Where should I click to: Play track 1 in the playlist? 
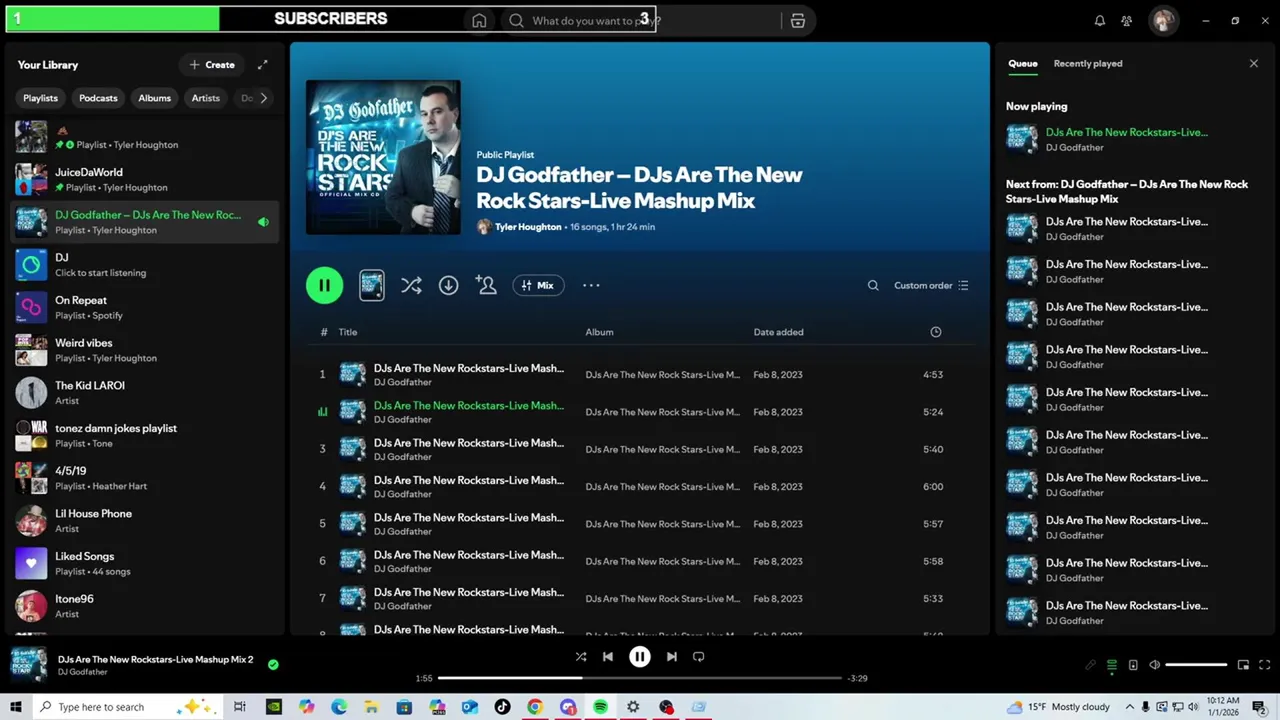pos(322,374)
